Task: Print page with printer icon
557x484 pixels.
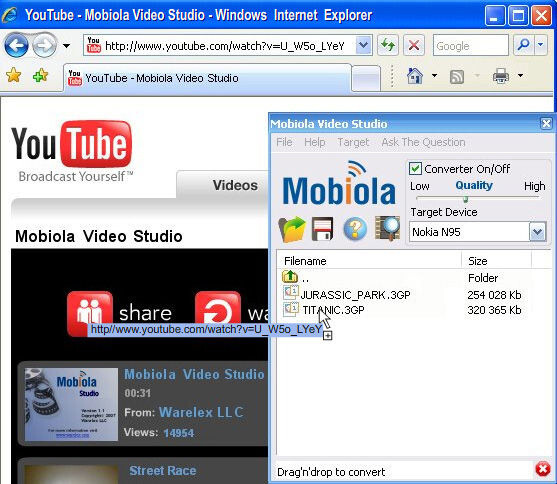Action: 501,76
